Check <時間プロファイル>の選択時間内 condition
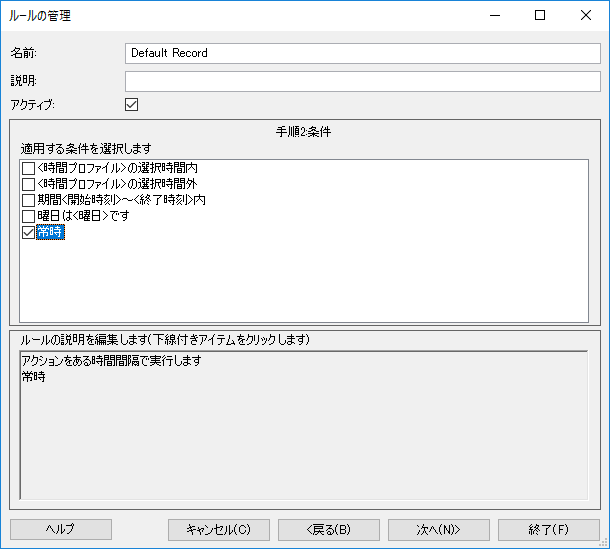The width and height of the screenshot is (610, 549). [x=28, y=168]
